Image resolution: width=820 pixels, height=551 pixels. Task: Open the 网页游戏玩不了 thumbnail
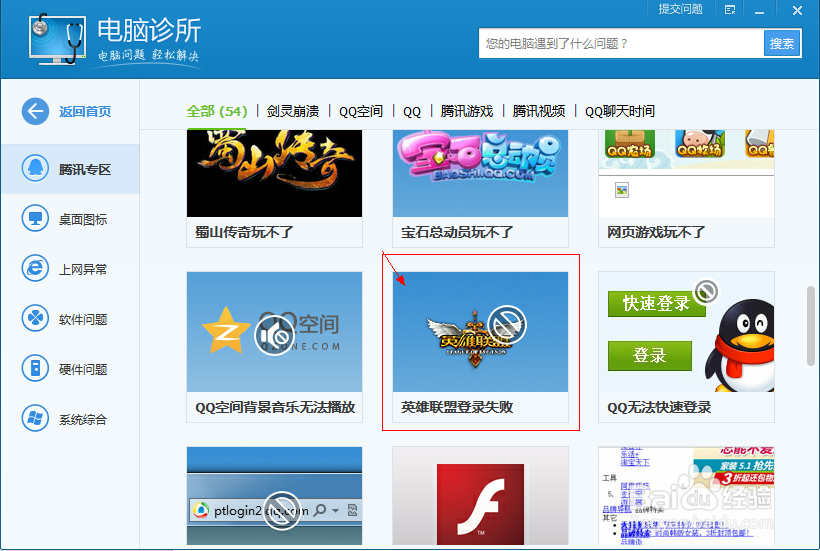686,173
